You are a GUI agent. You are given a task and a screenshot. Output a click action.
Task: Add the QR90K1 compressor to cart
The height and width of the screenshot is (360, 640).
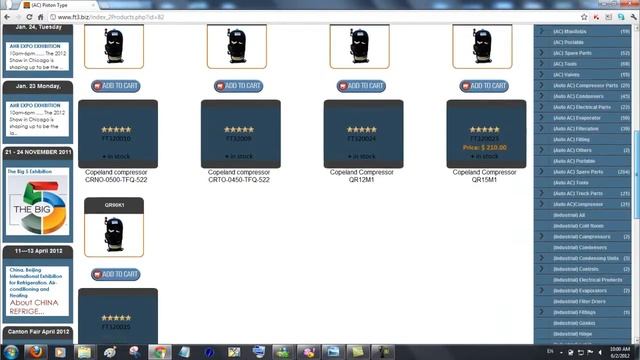click(x=116, y=274)
